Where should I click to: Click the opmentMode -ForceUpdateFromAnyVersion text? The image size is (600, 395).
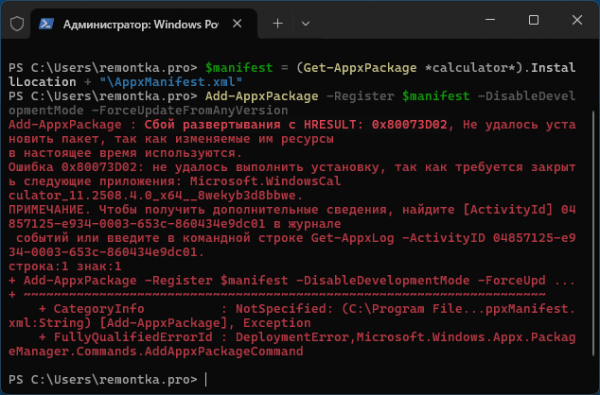tap(148, 110)
